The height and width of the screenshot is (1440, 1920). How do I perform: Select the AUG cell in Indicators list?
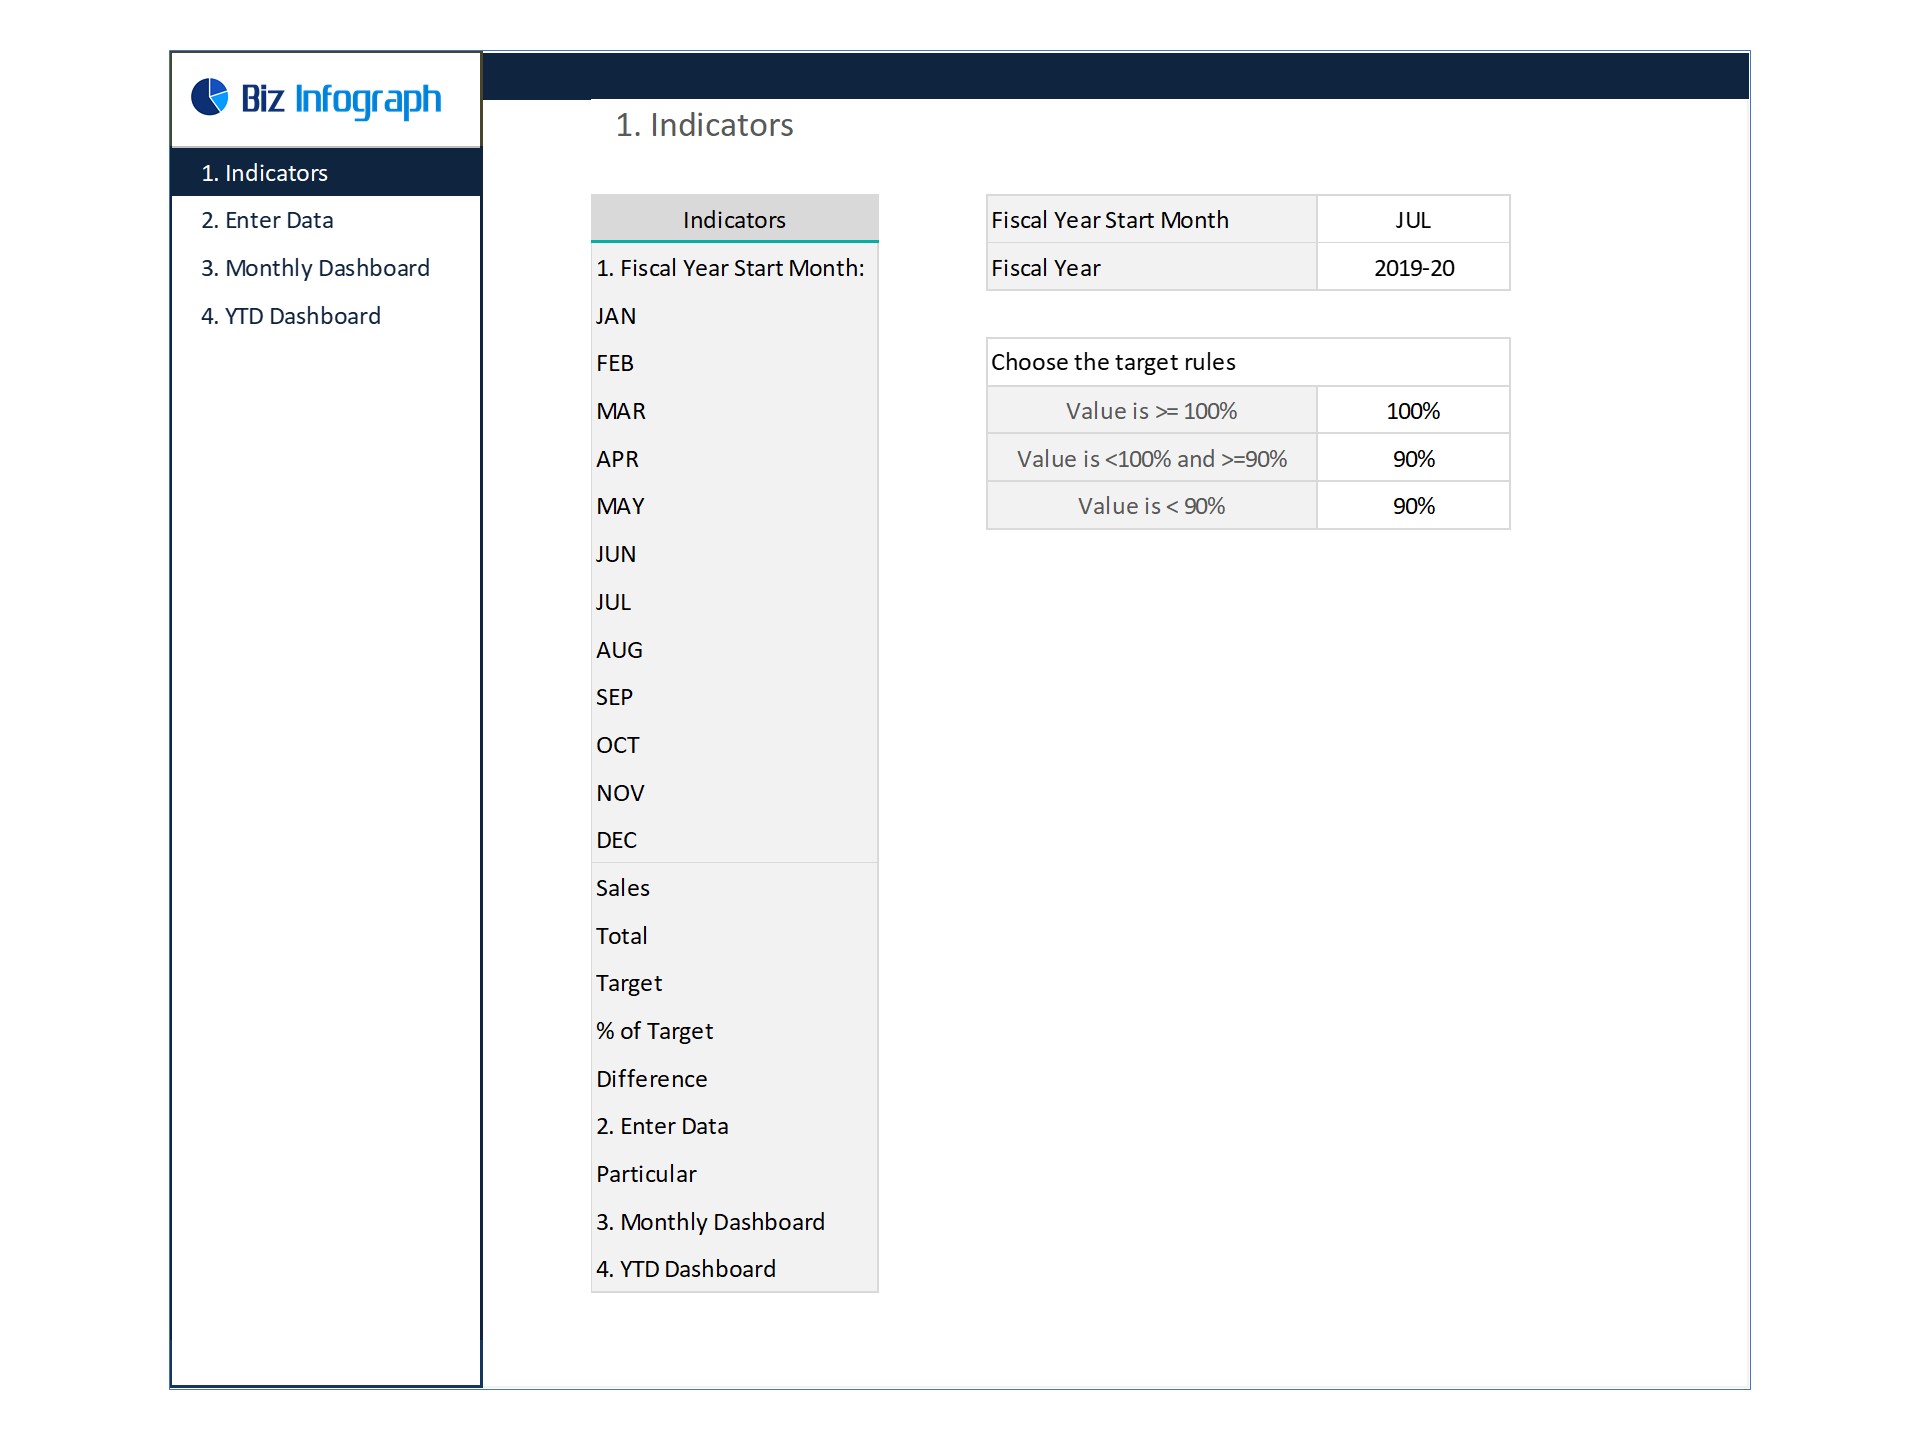click(735, 650)
